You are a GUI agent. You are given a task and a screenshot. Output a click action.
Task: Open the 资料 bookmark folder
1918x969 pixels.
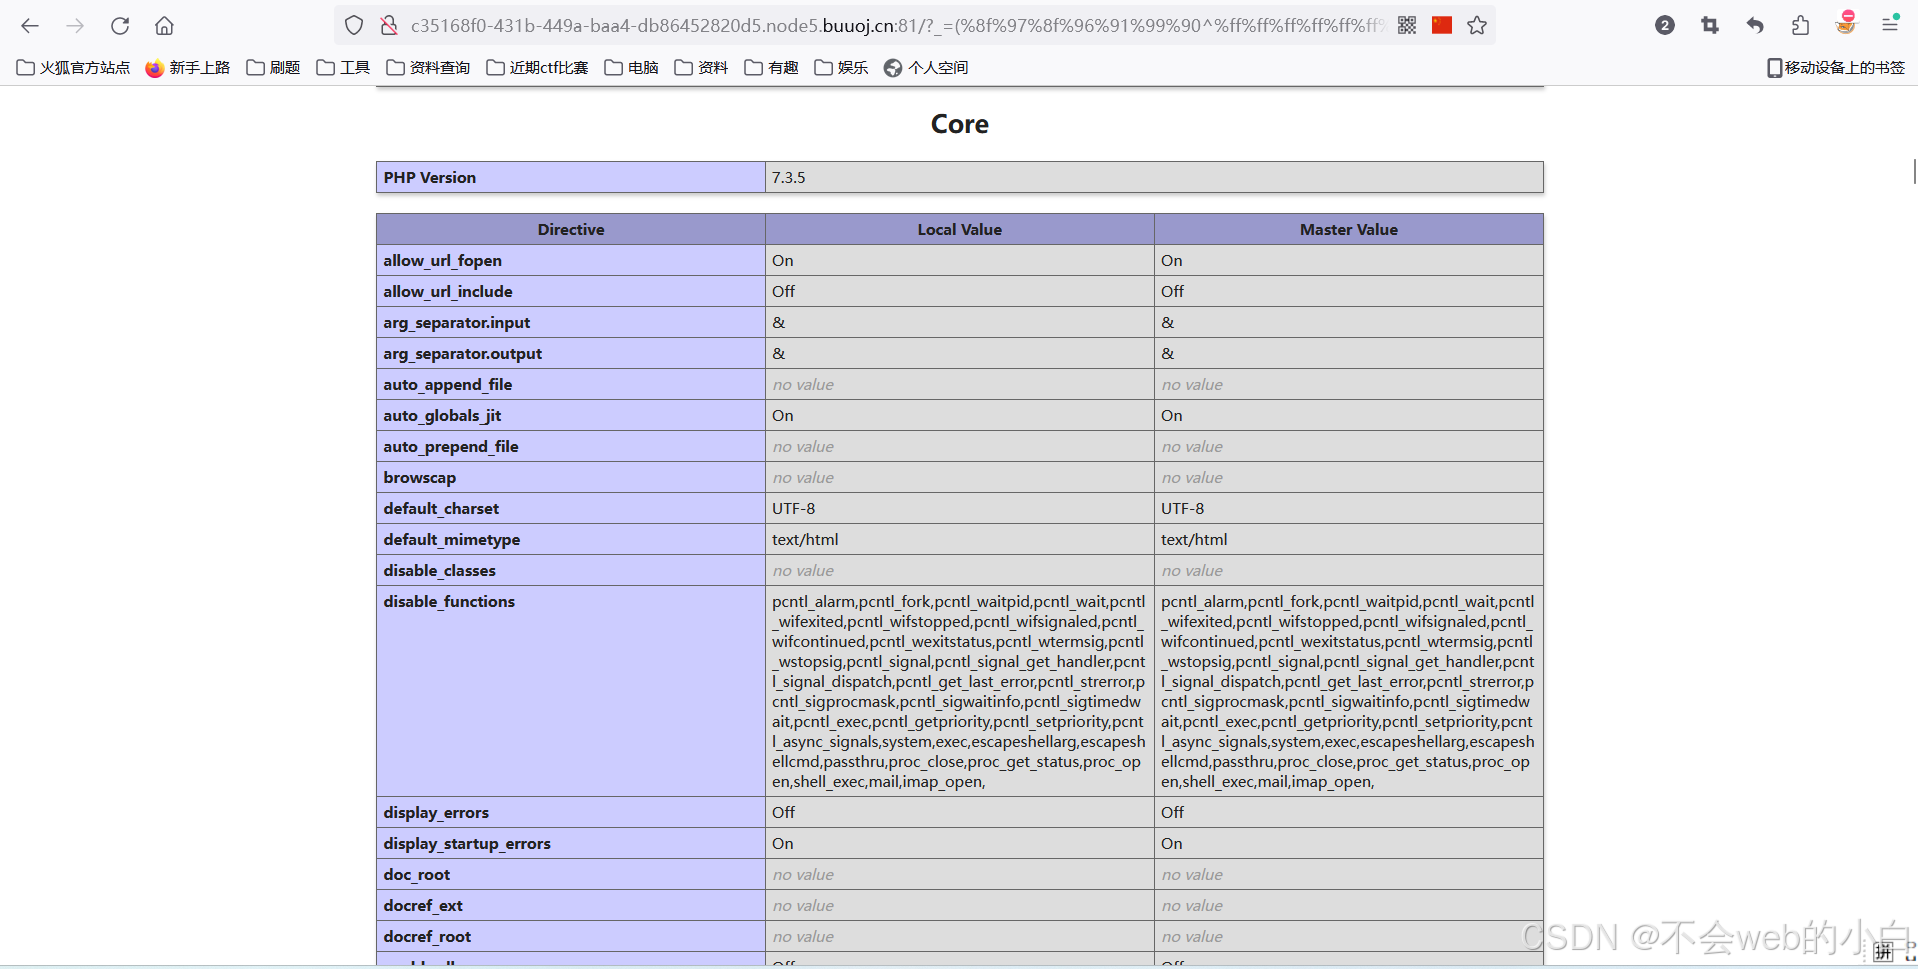[x=702, y=68]
